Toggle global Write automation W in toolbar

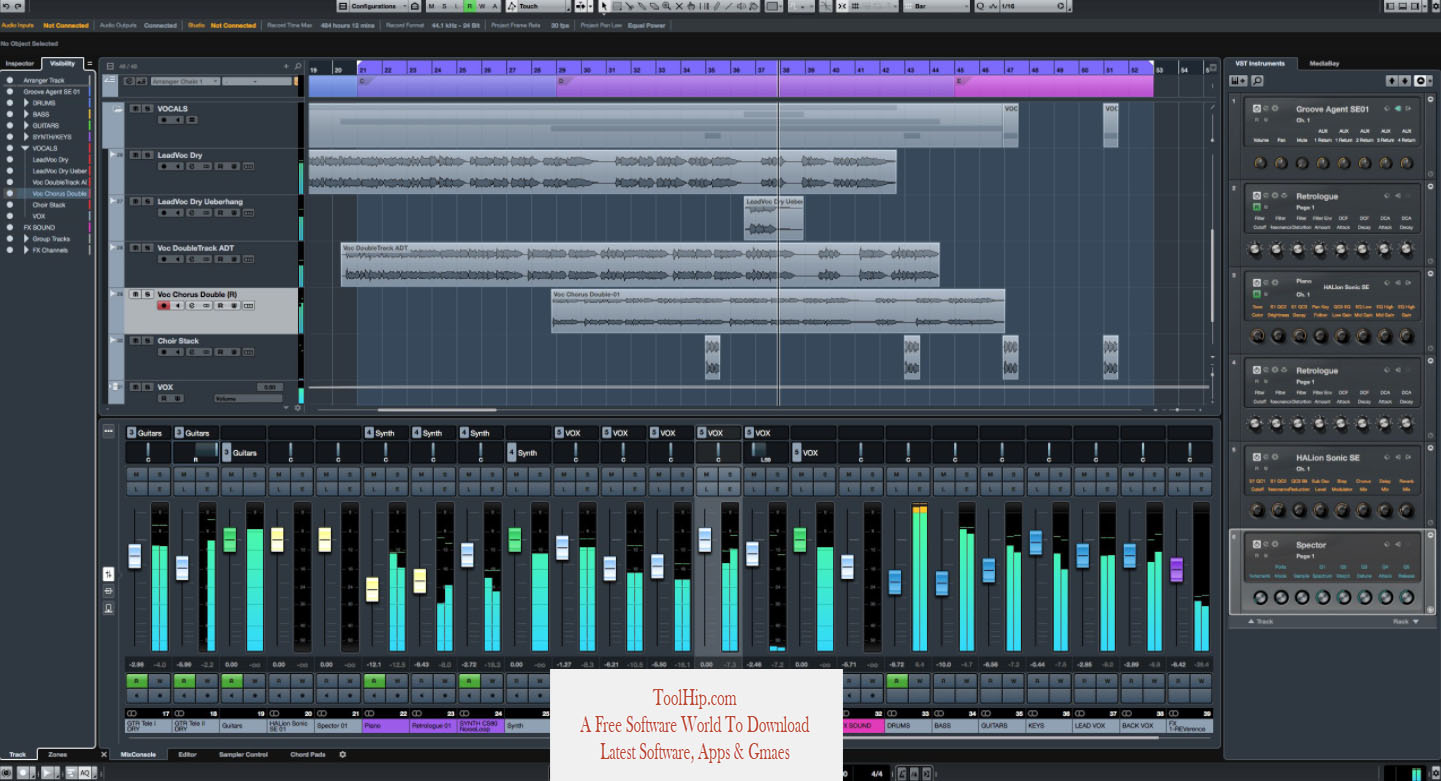[482, 6]
